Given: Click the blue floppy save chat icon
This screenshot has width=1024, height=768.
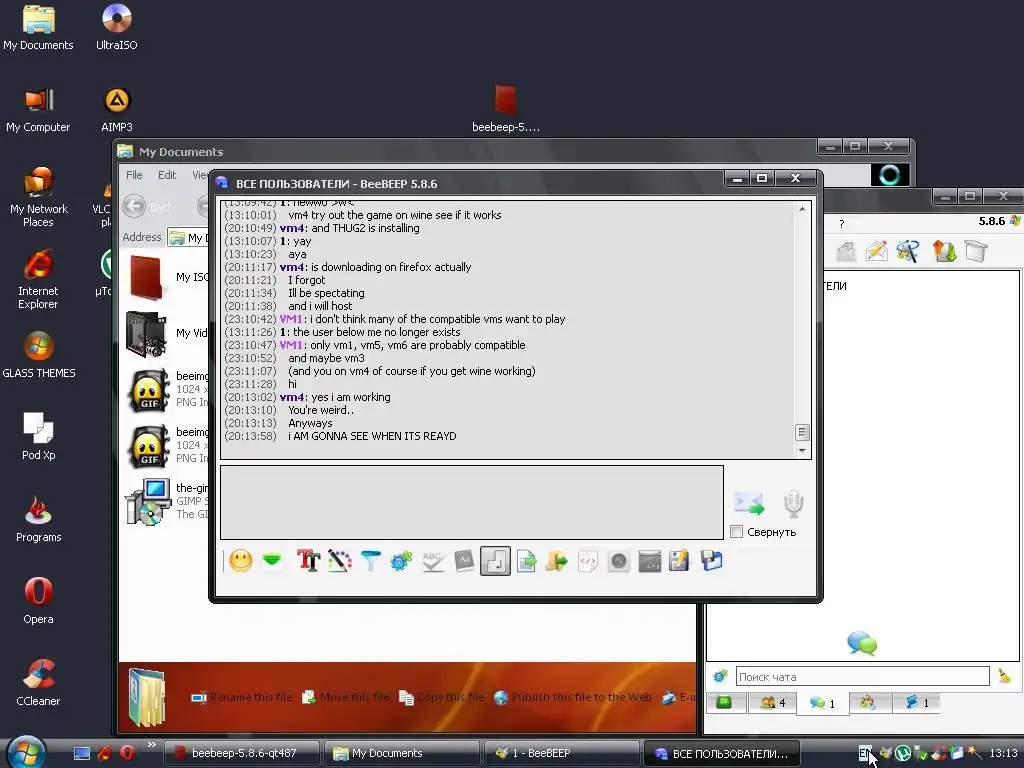Looking at the screenshot, I should coord(711,561).
